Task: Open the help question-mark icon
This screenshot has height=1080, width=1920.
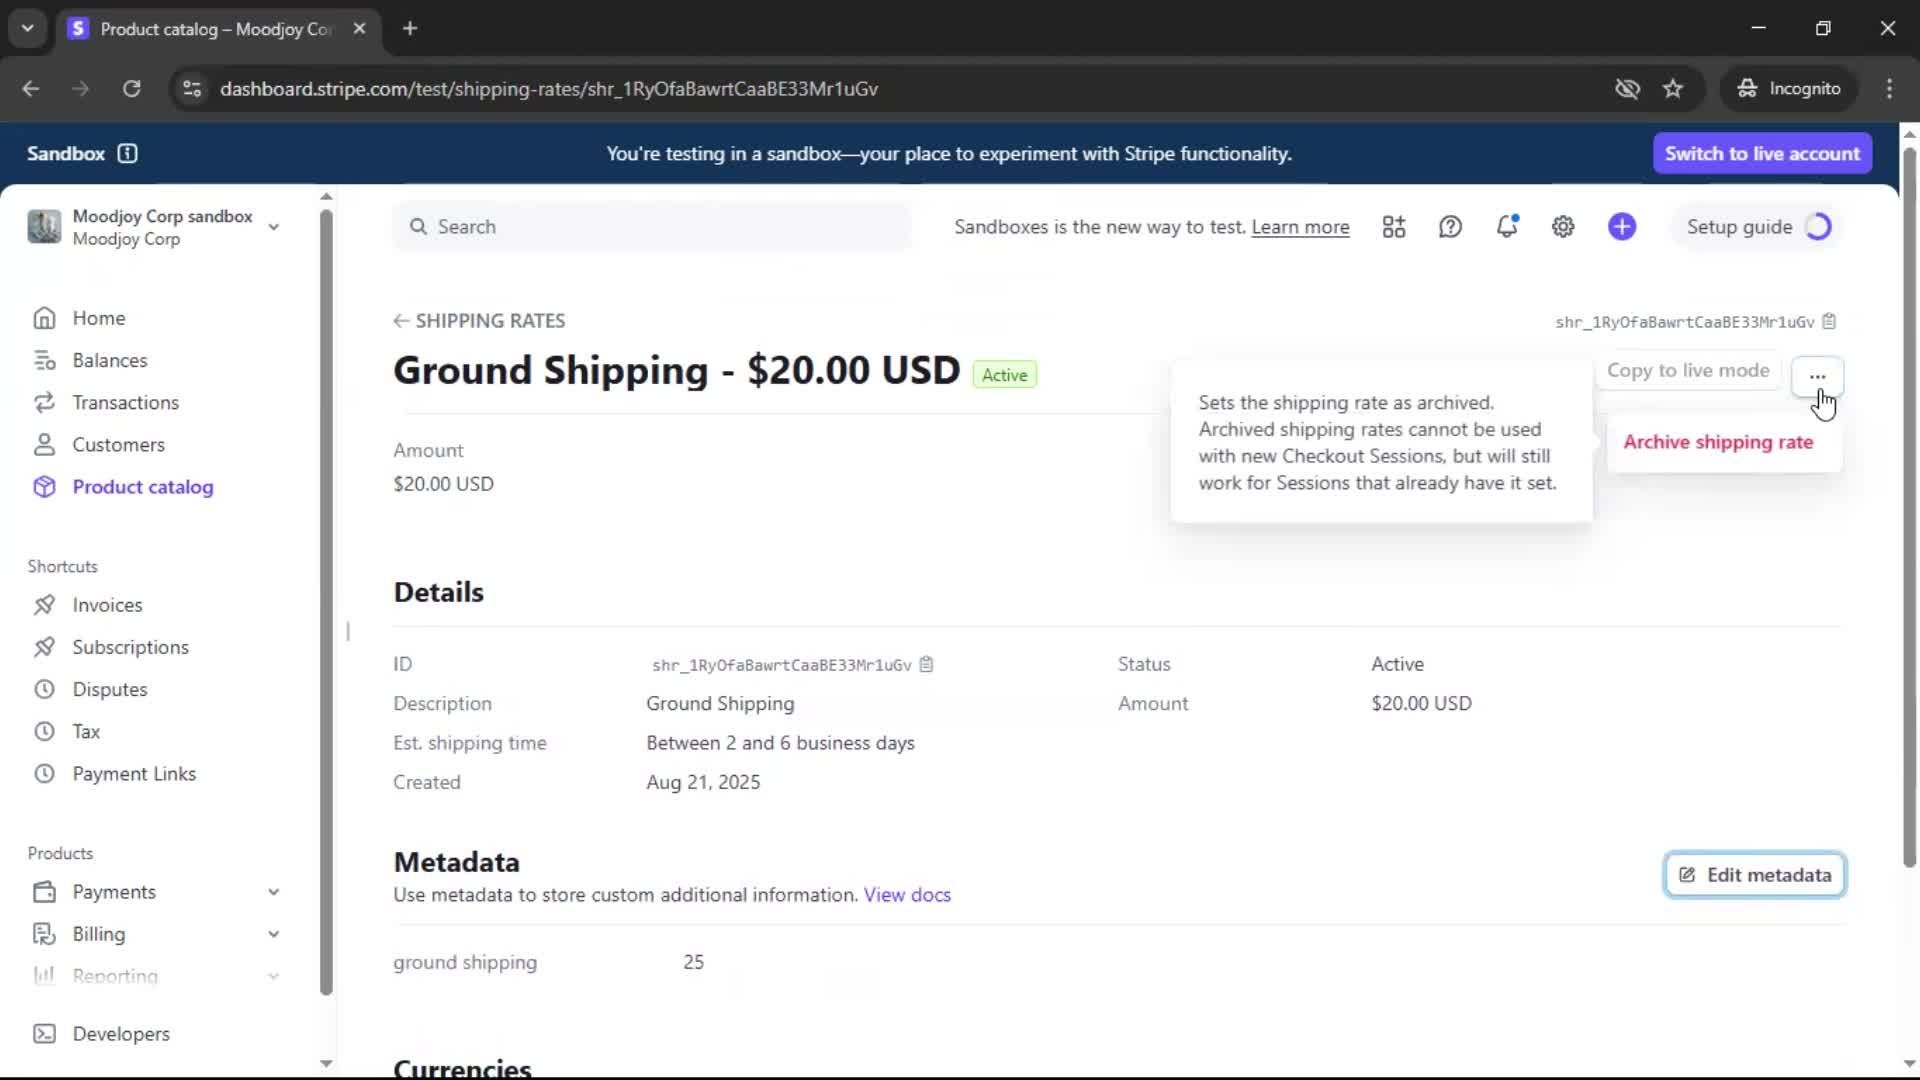Action: 1450,227
